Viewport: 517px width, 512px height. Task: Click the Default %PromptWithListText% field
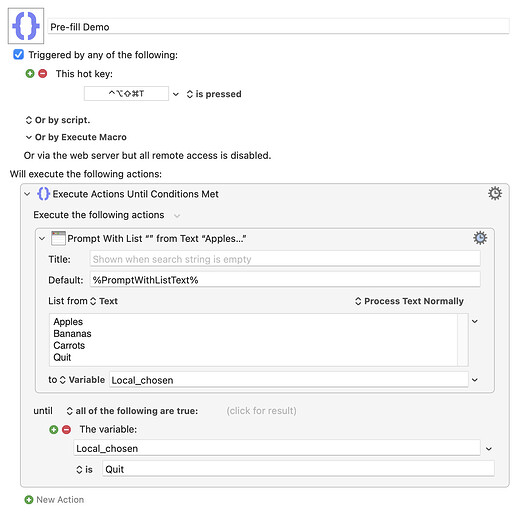285,280
